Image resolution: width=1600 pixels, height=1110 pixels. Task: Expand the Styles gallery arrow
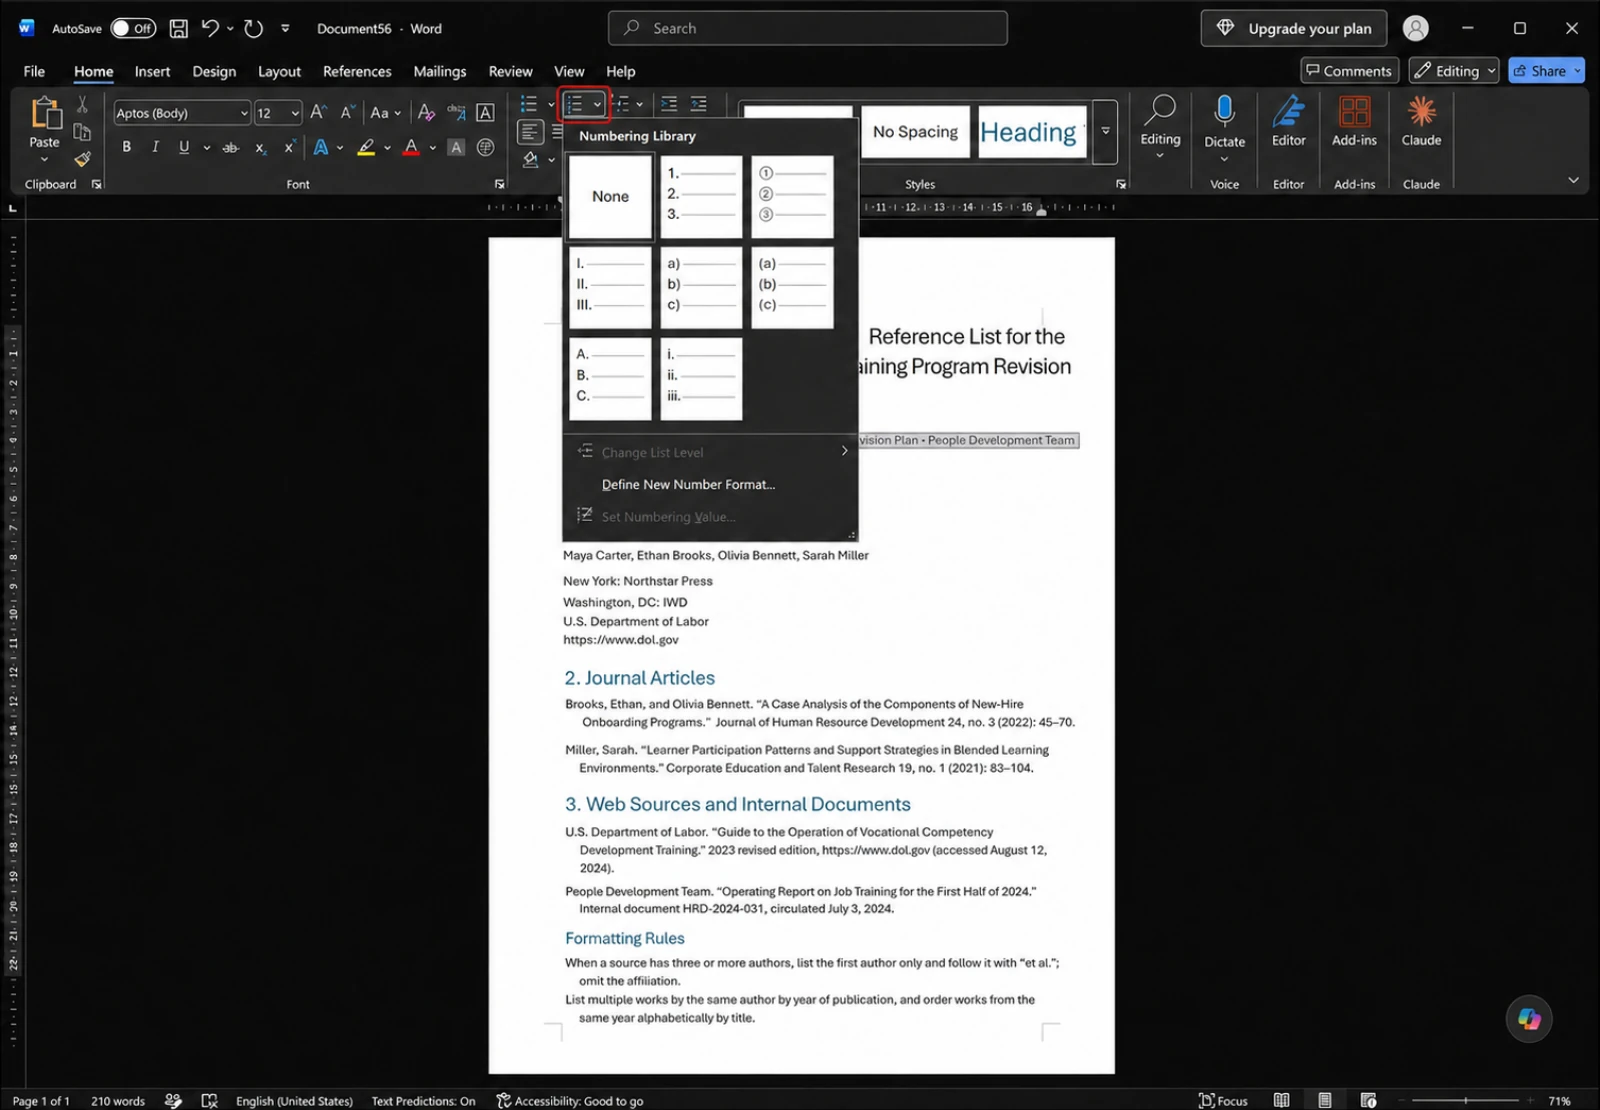point(1105,131)
